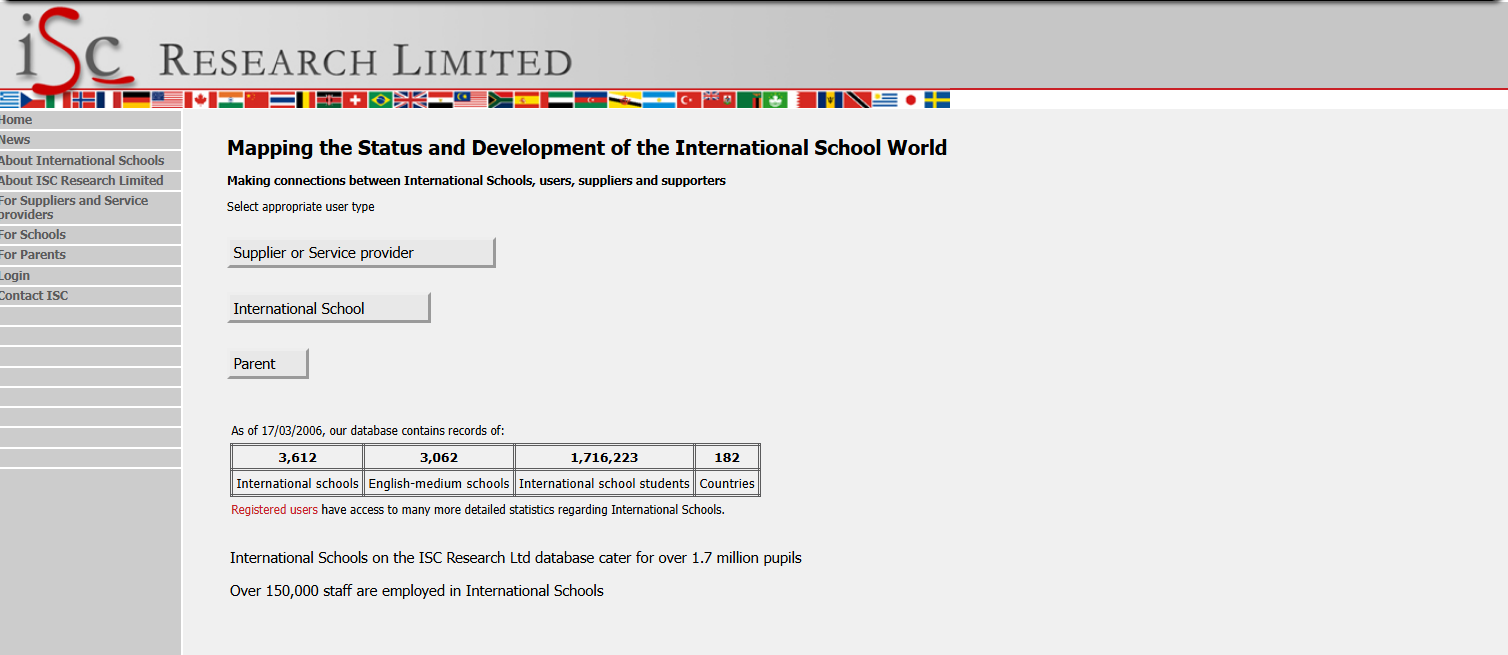Open About International Schools in sidebar
This screenshot has width=1508, height=655.
[82, 161]
